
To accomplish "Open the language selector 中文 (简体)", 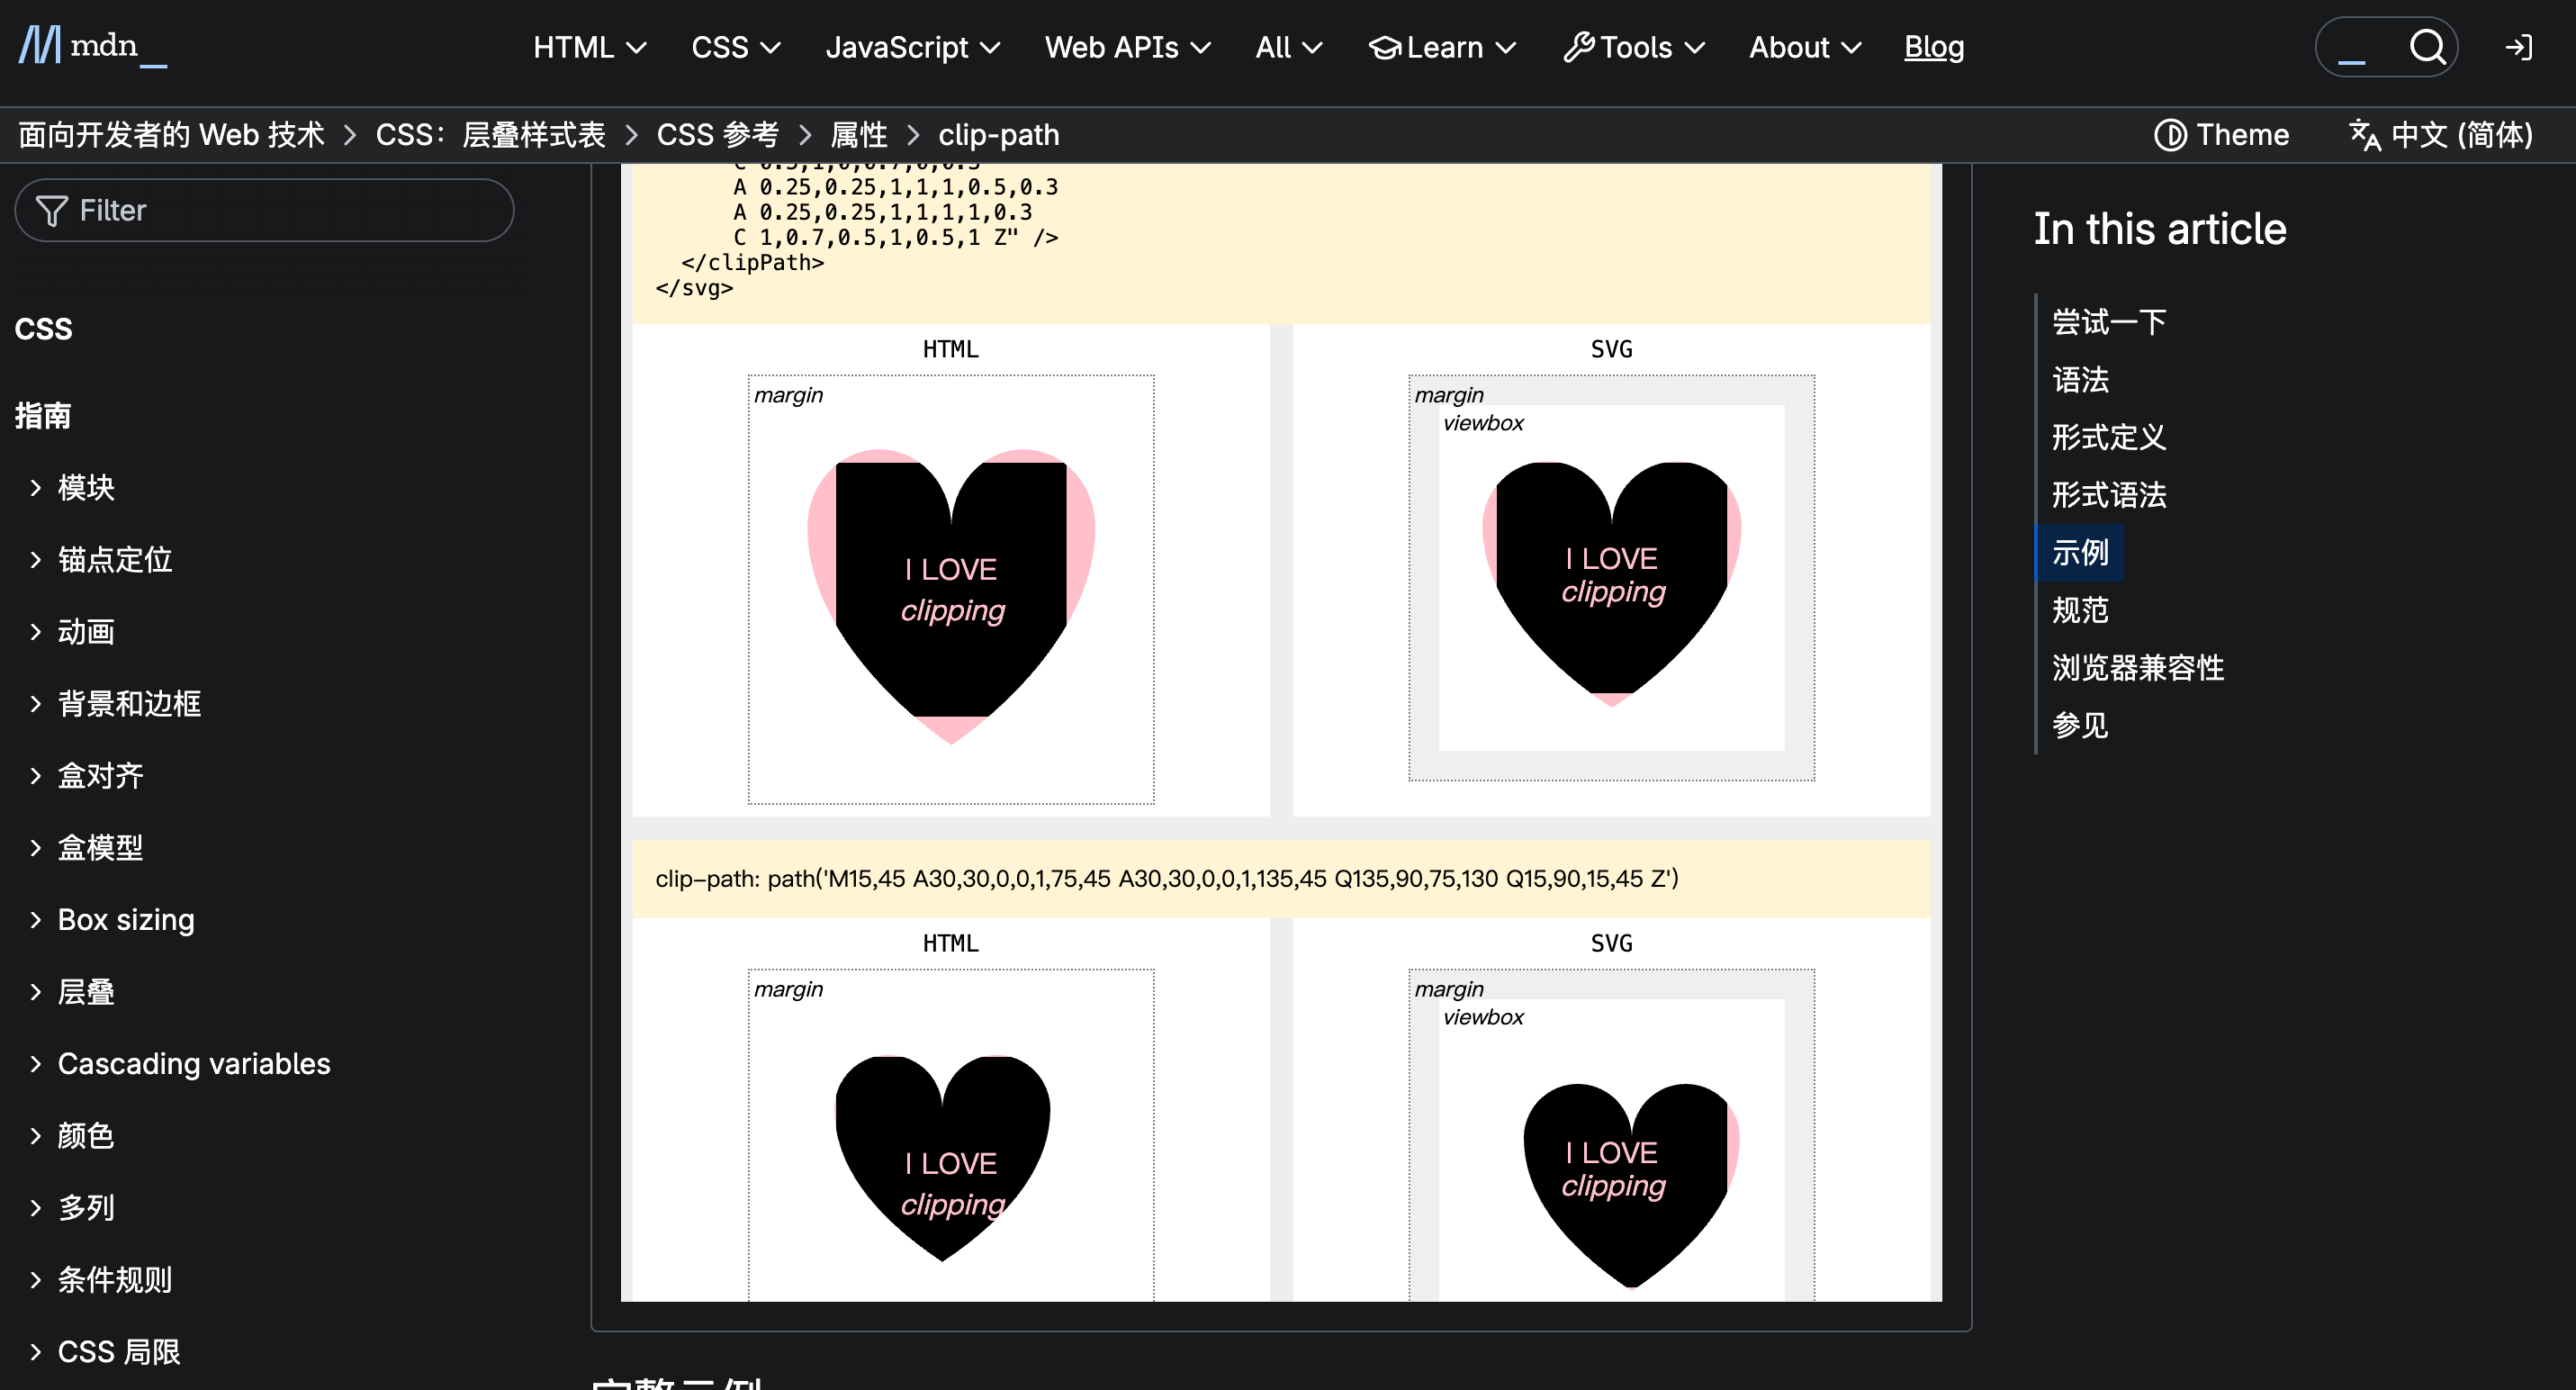I will (2441, 135).
